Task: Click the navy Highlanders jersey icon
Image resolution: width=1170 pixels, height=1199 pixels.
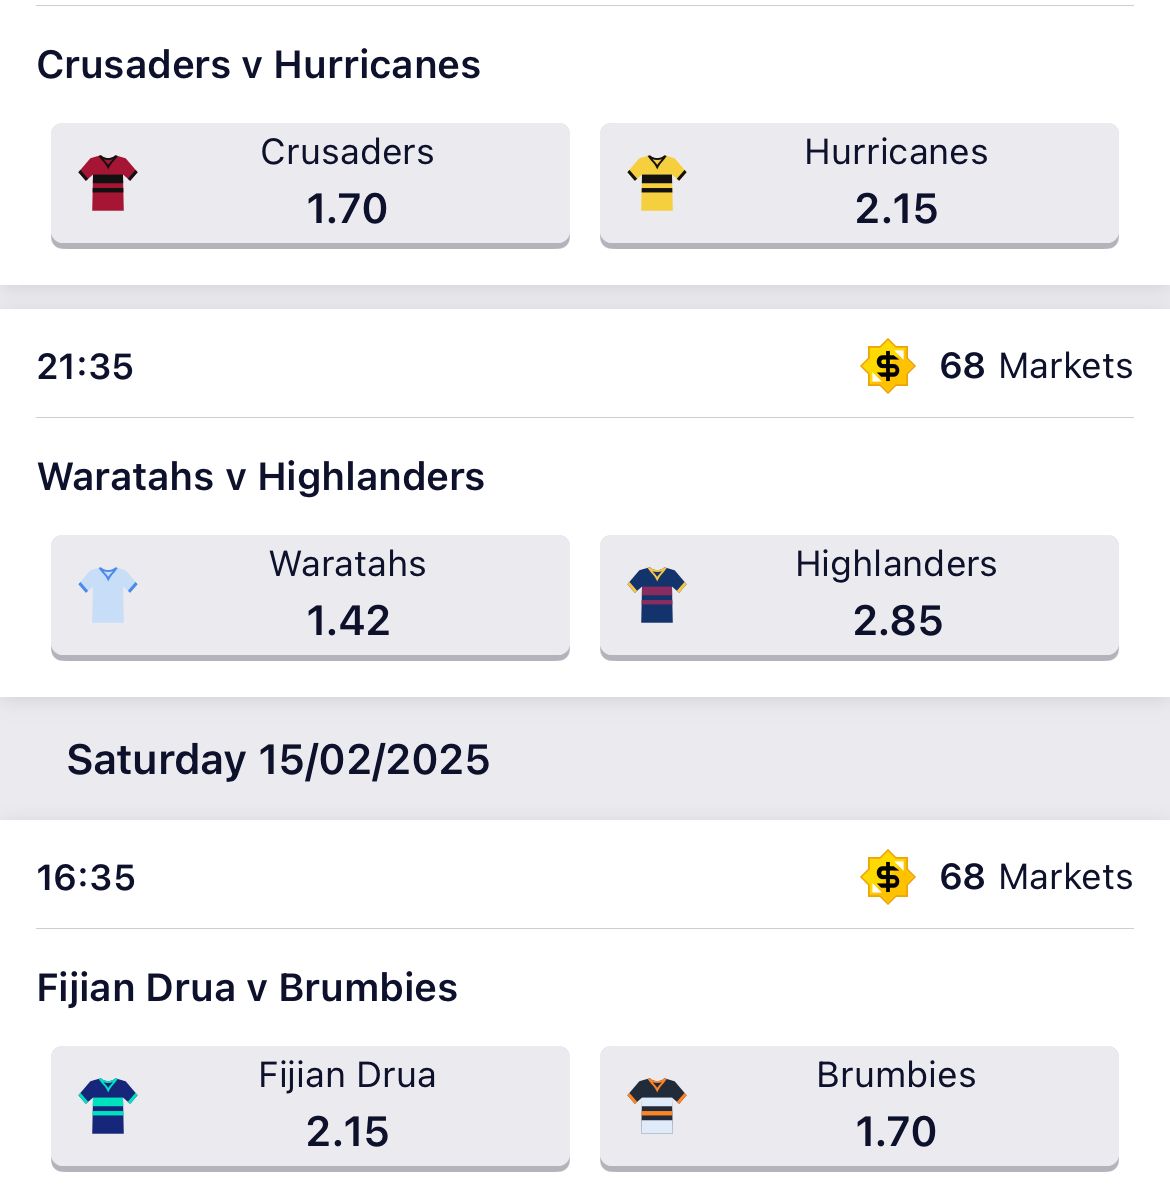Action: pos(657,595)
